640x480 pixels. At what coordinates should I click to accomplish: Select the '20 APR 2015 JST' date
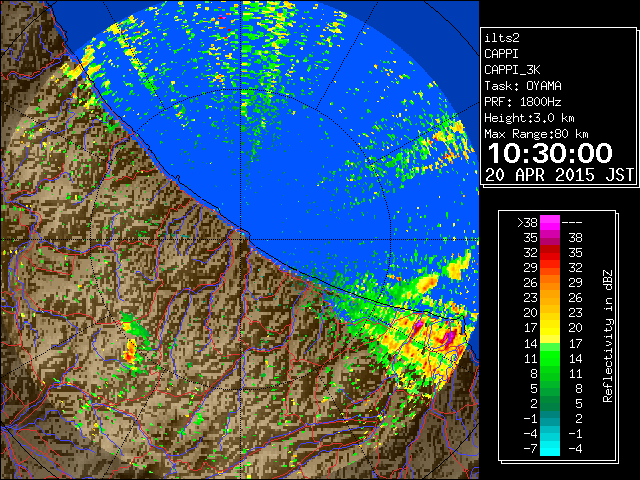559,175
